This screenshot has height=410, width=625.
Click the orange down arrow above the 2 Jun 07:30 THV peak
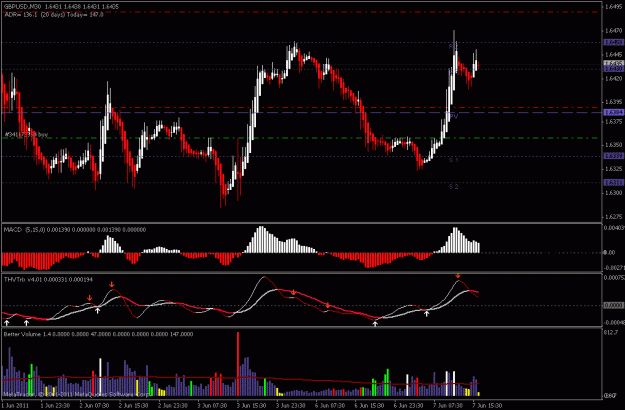[x=90, y=298]
